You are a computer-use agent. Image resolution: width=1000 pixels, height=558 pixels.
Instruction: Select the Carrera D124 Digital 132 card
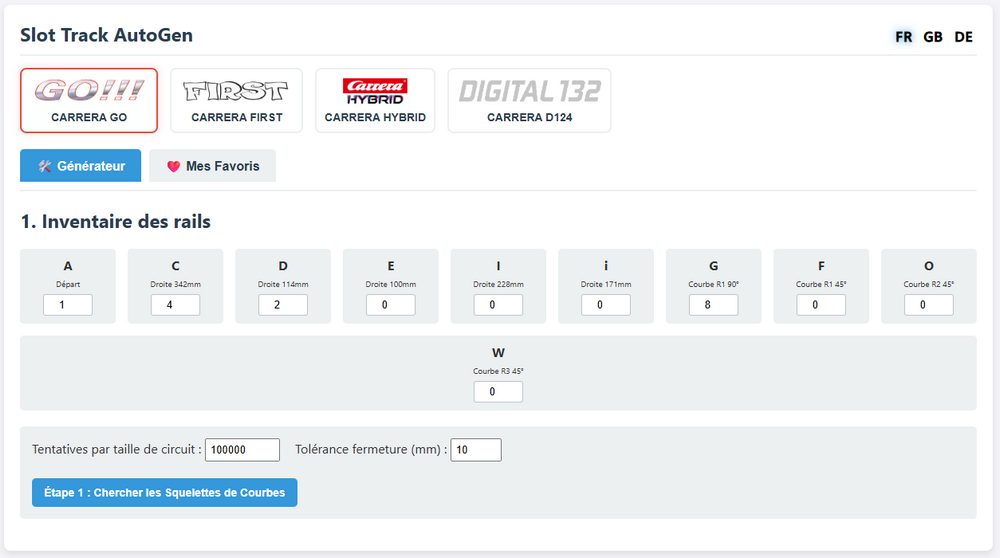[529, 101]
